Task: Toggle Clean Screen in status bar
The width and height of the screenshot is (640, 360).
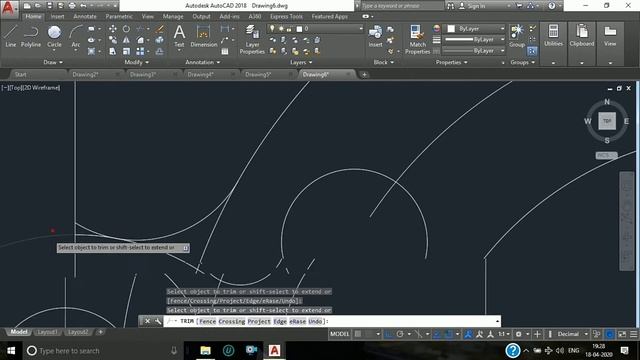Action: [622, 334]
